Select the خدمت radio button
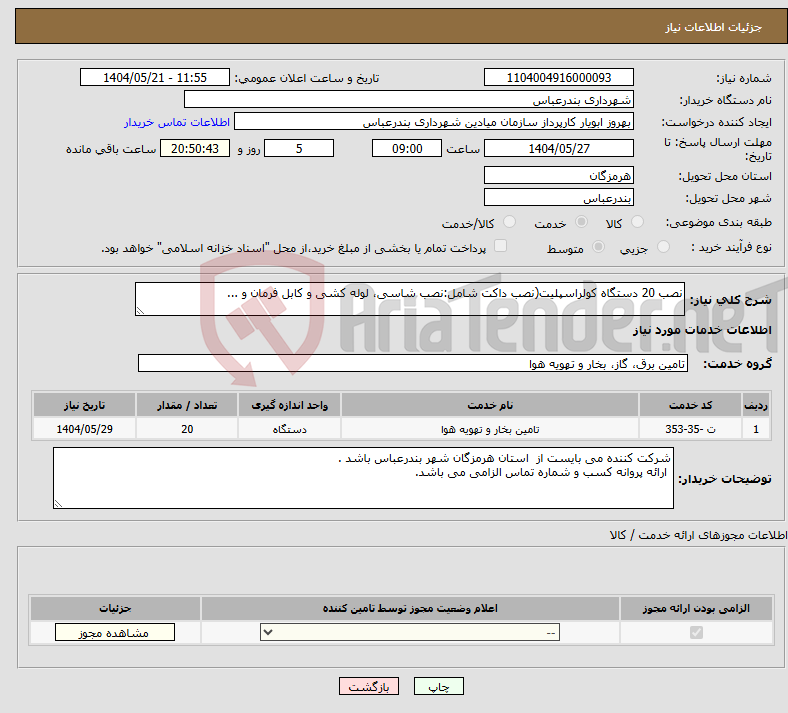Screen dimensions: 788x713 [x=581, y=222]
